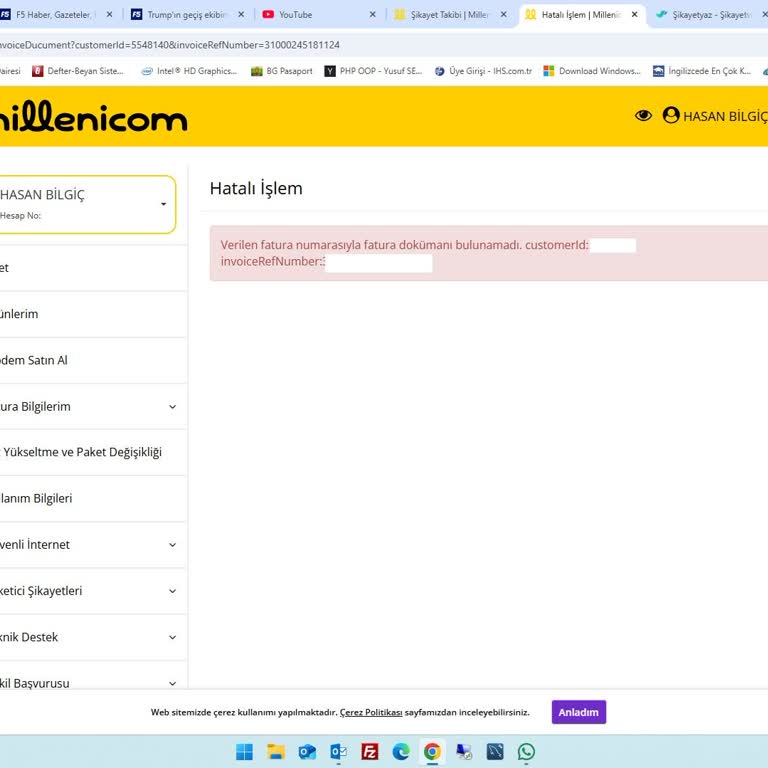Open Microsoft Edge from the taskbar
The width and height of the screenshot is (768, 768).
tap(401, 751)
